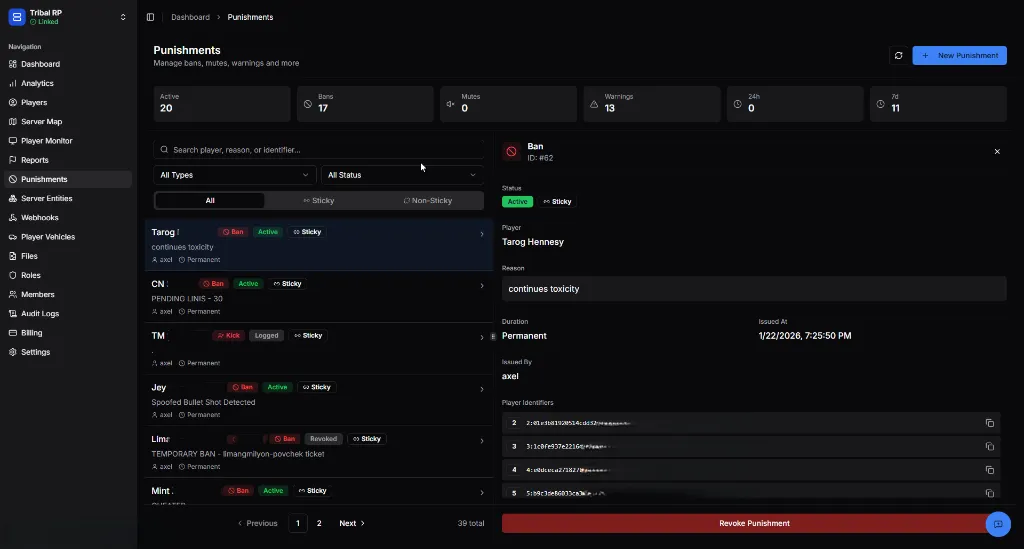Image resolution: width=1024 pixels, height=549 pixels.
Task: Click the ban icon in details header
Action: coord(511,151)
